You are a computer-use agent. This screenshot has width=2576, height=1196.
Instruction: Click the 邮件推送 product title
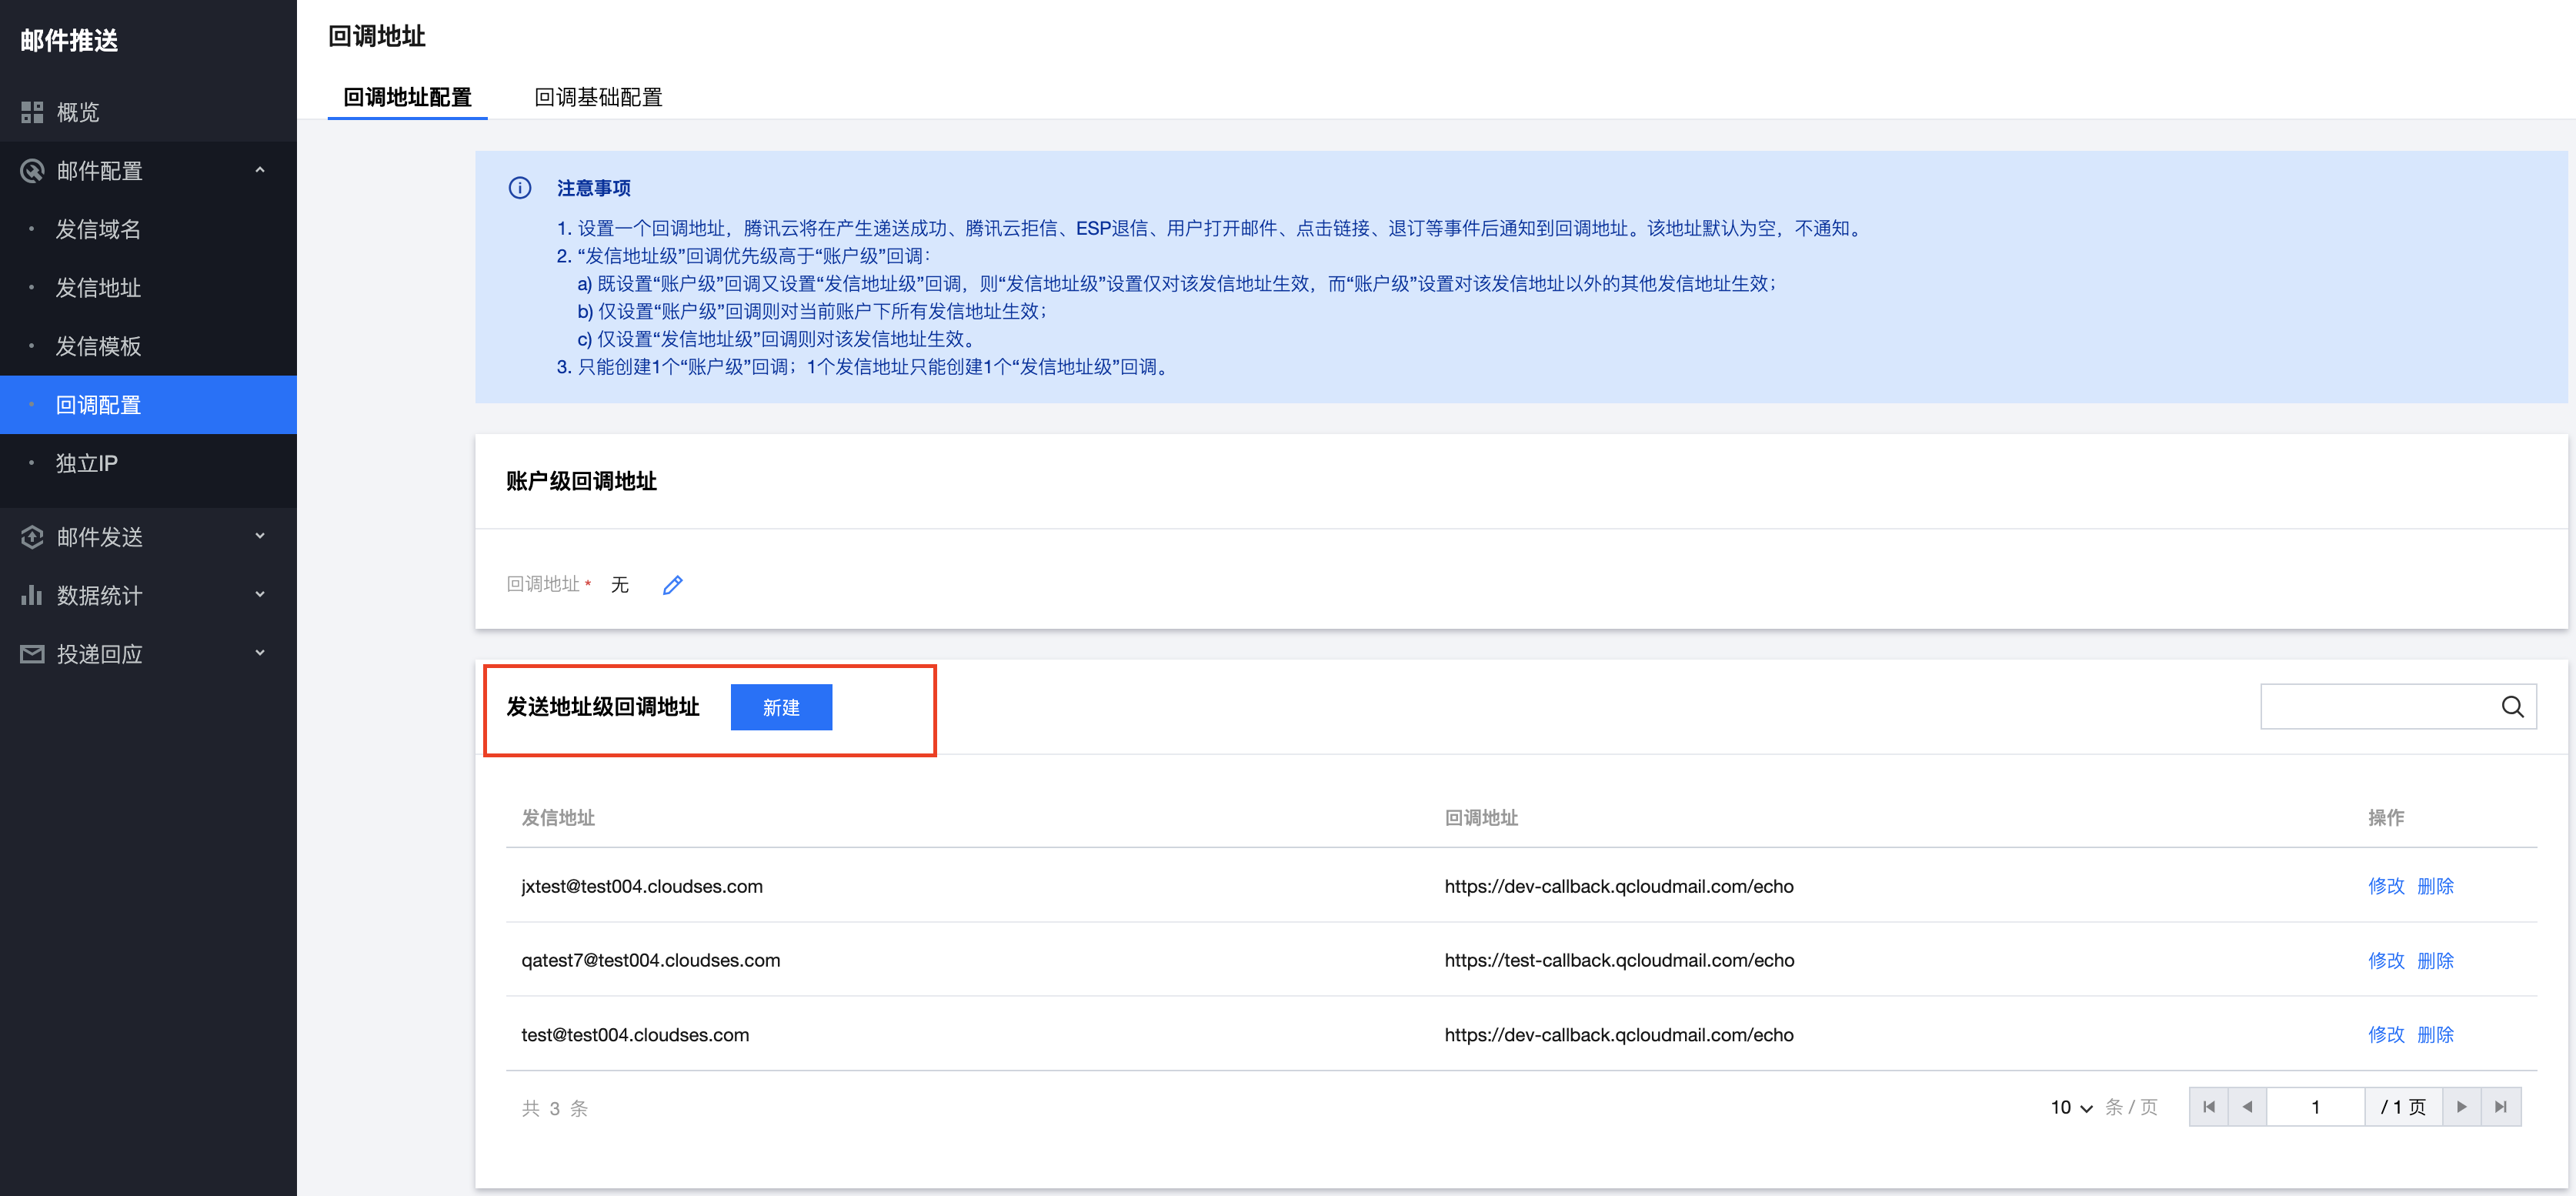[69, 40]
